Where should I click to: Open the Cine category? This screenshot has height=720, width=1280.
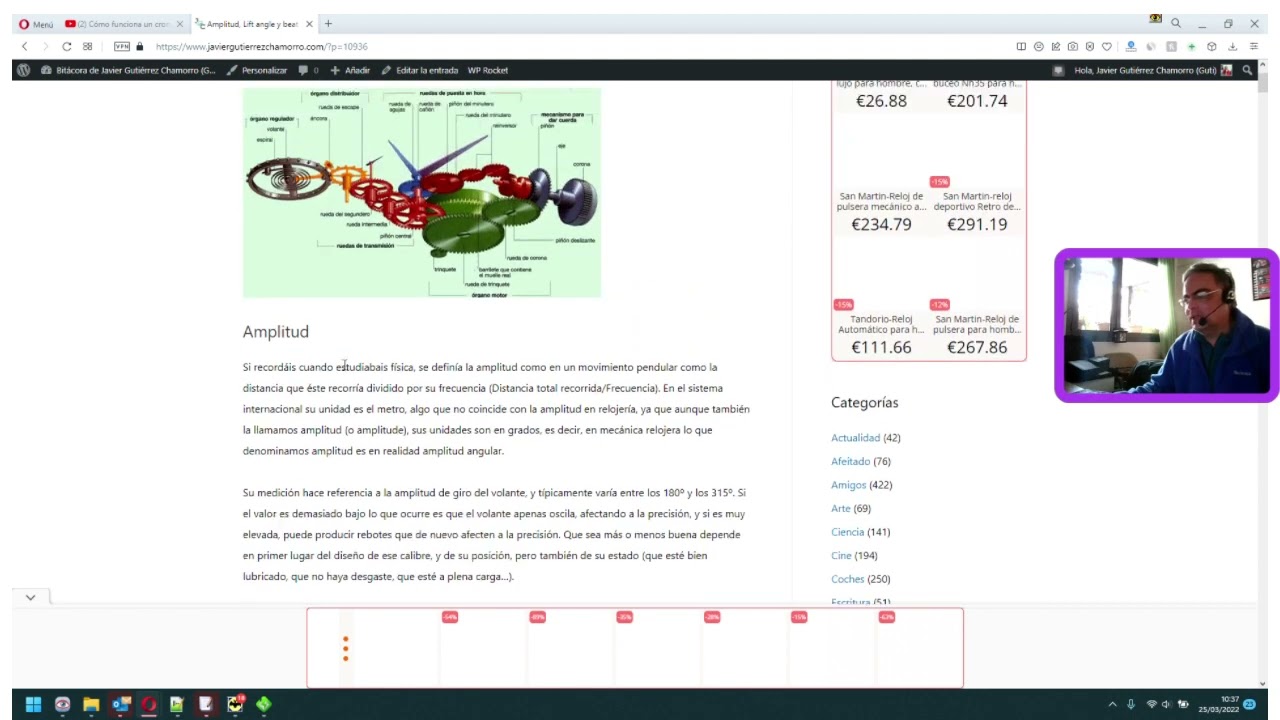841,555
